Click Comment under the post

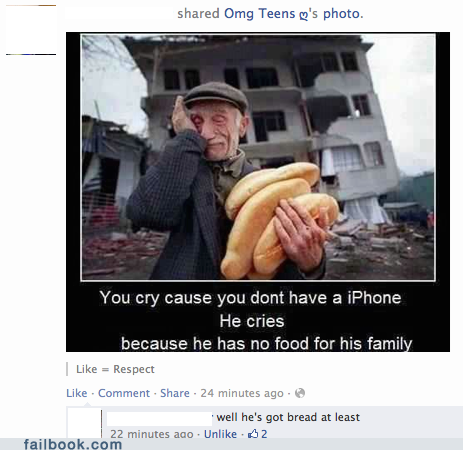(x=124, y=393)
